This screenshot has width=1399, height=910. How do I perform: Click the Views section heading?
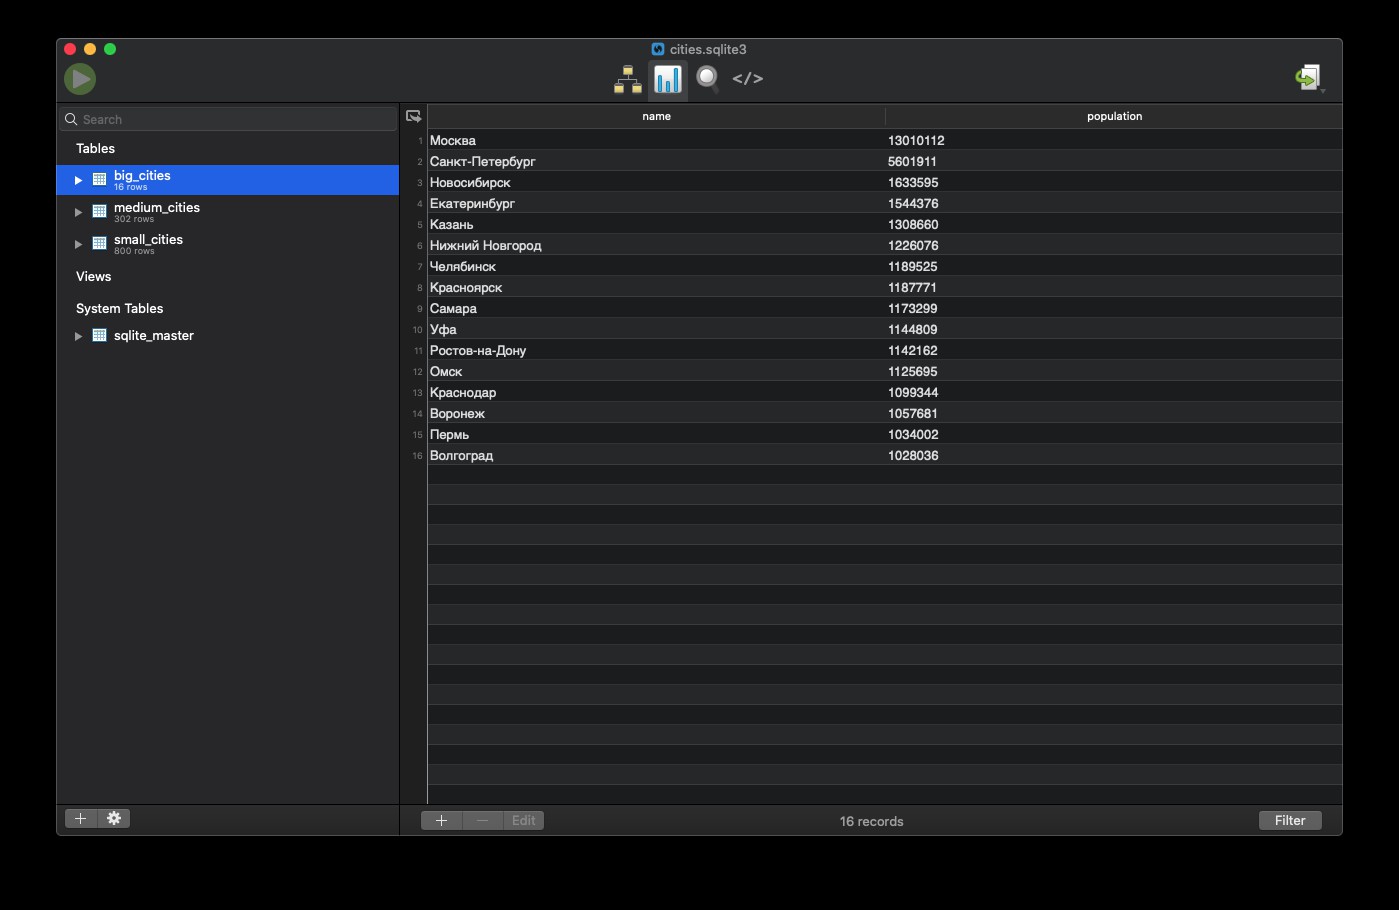(94, 276)
